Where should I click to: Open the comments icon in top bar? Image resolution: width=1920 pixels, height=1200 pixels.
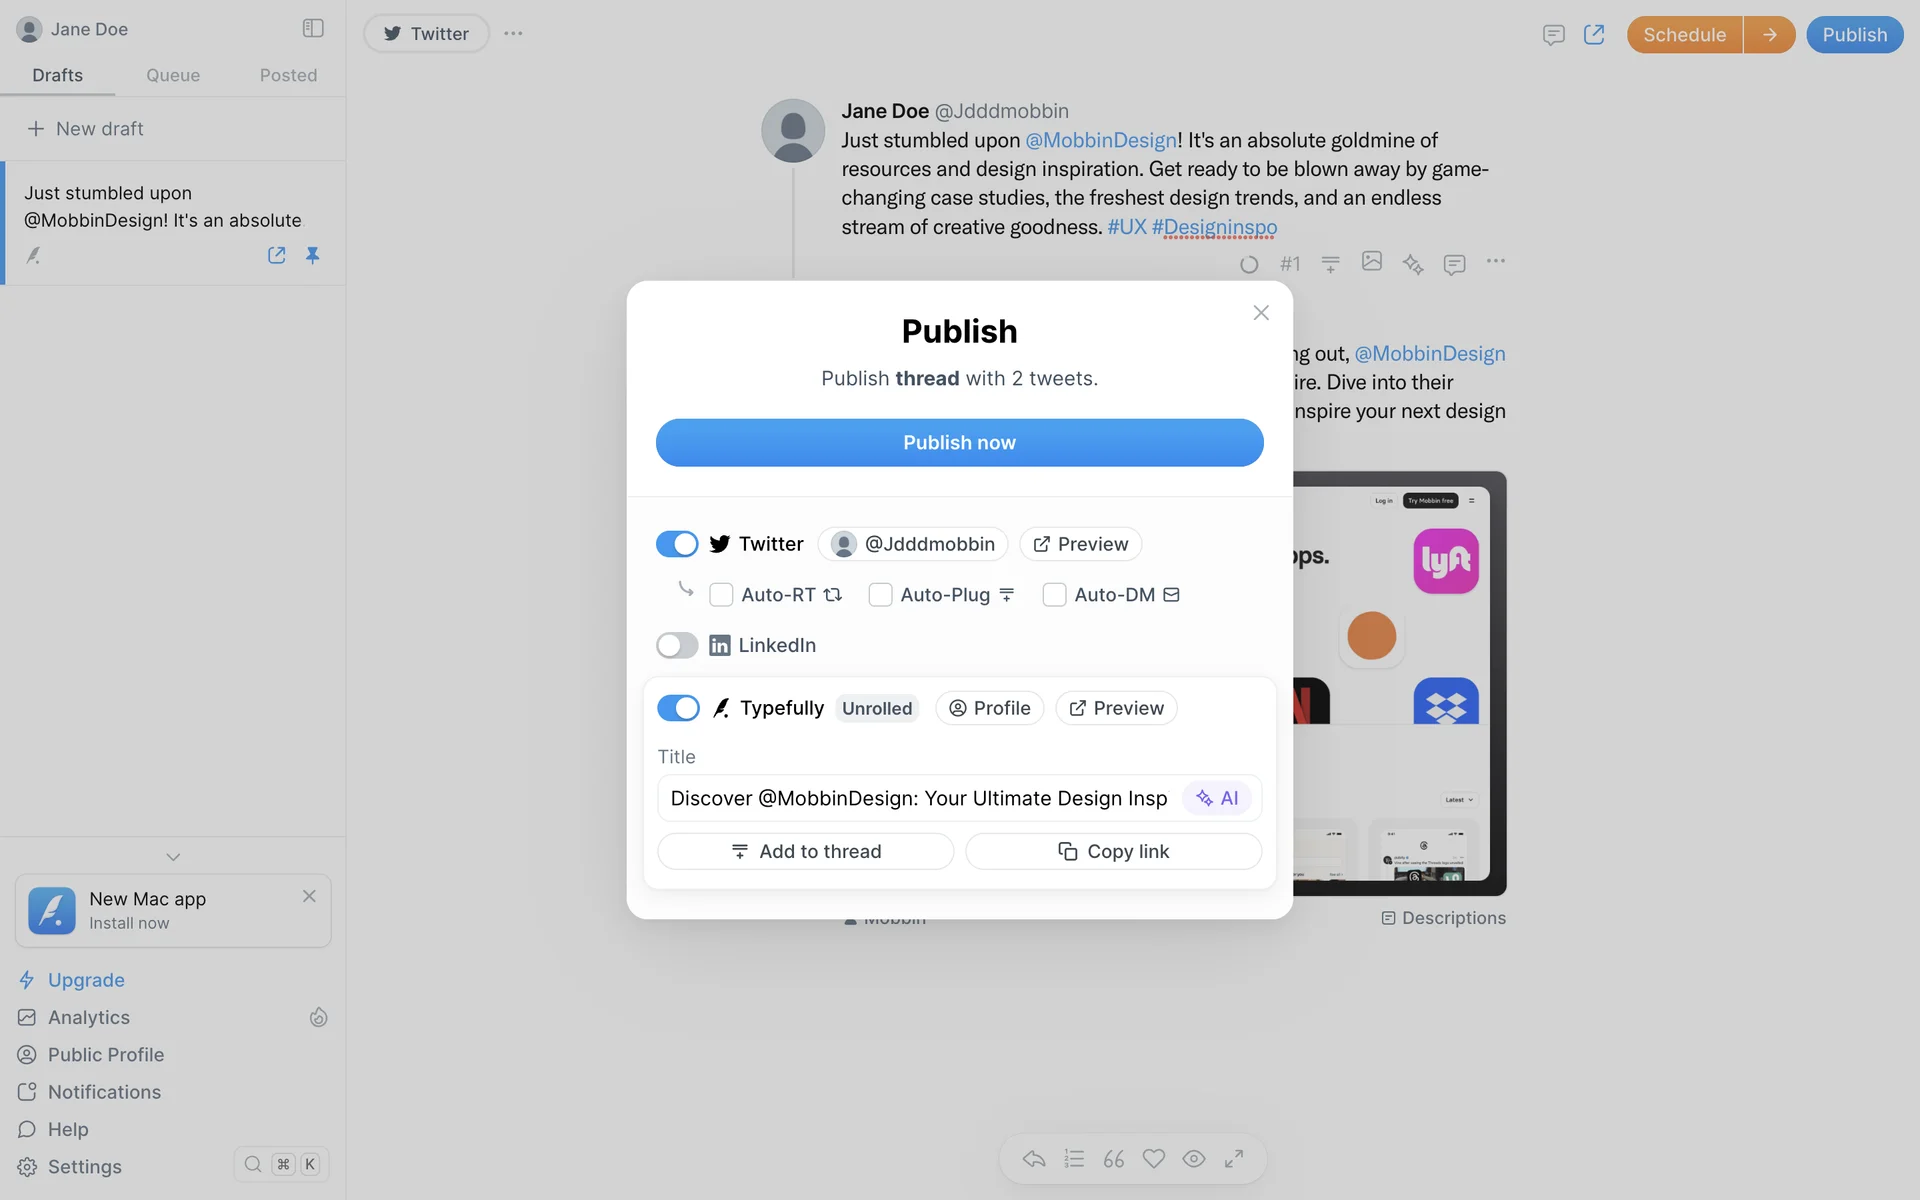pos(1553,35)
